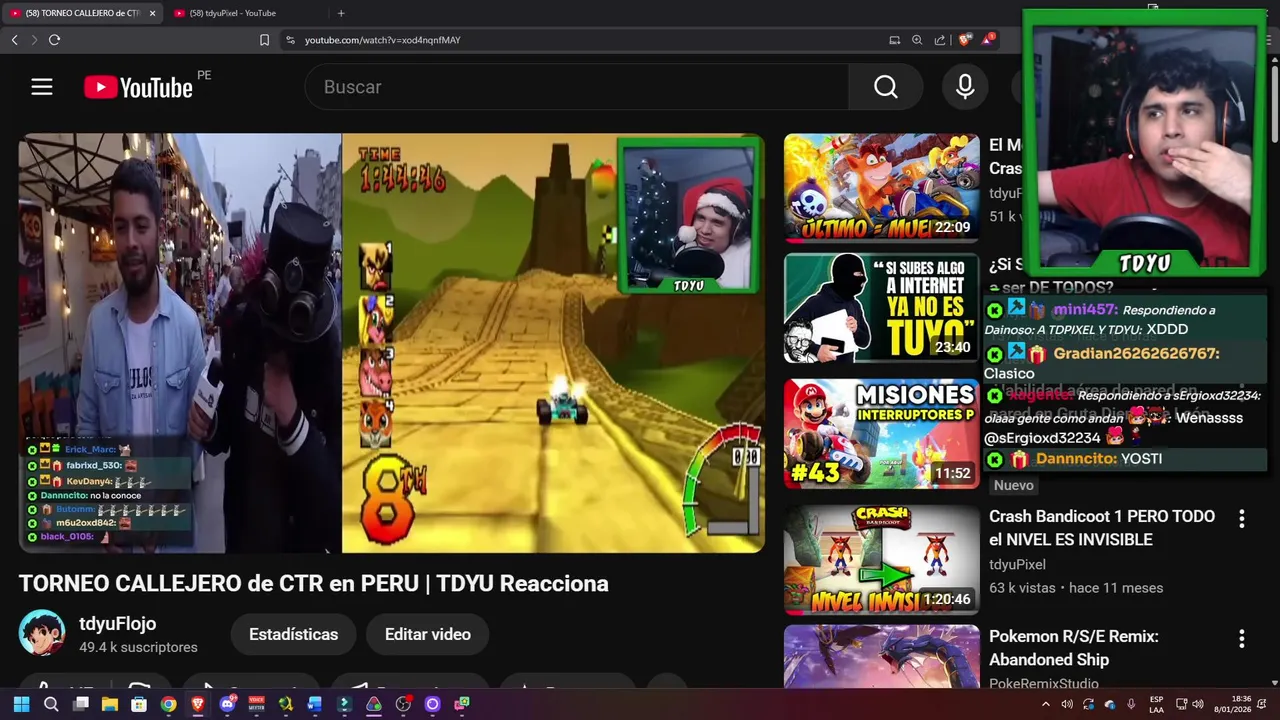Open the zoom magnifier in address bar

click(917, 40)
